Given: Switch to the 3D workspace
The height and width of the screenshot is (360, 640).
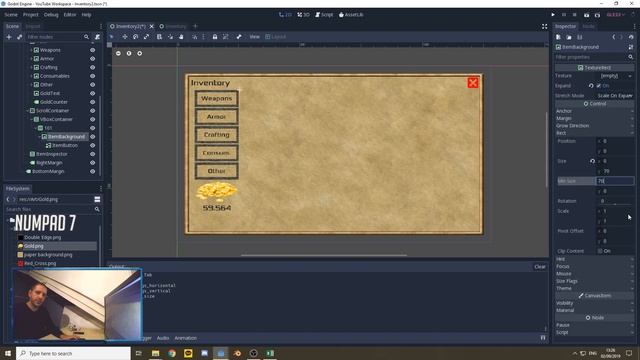Looking at the screenshot, I should click(303, 15).
